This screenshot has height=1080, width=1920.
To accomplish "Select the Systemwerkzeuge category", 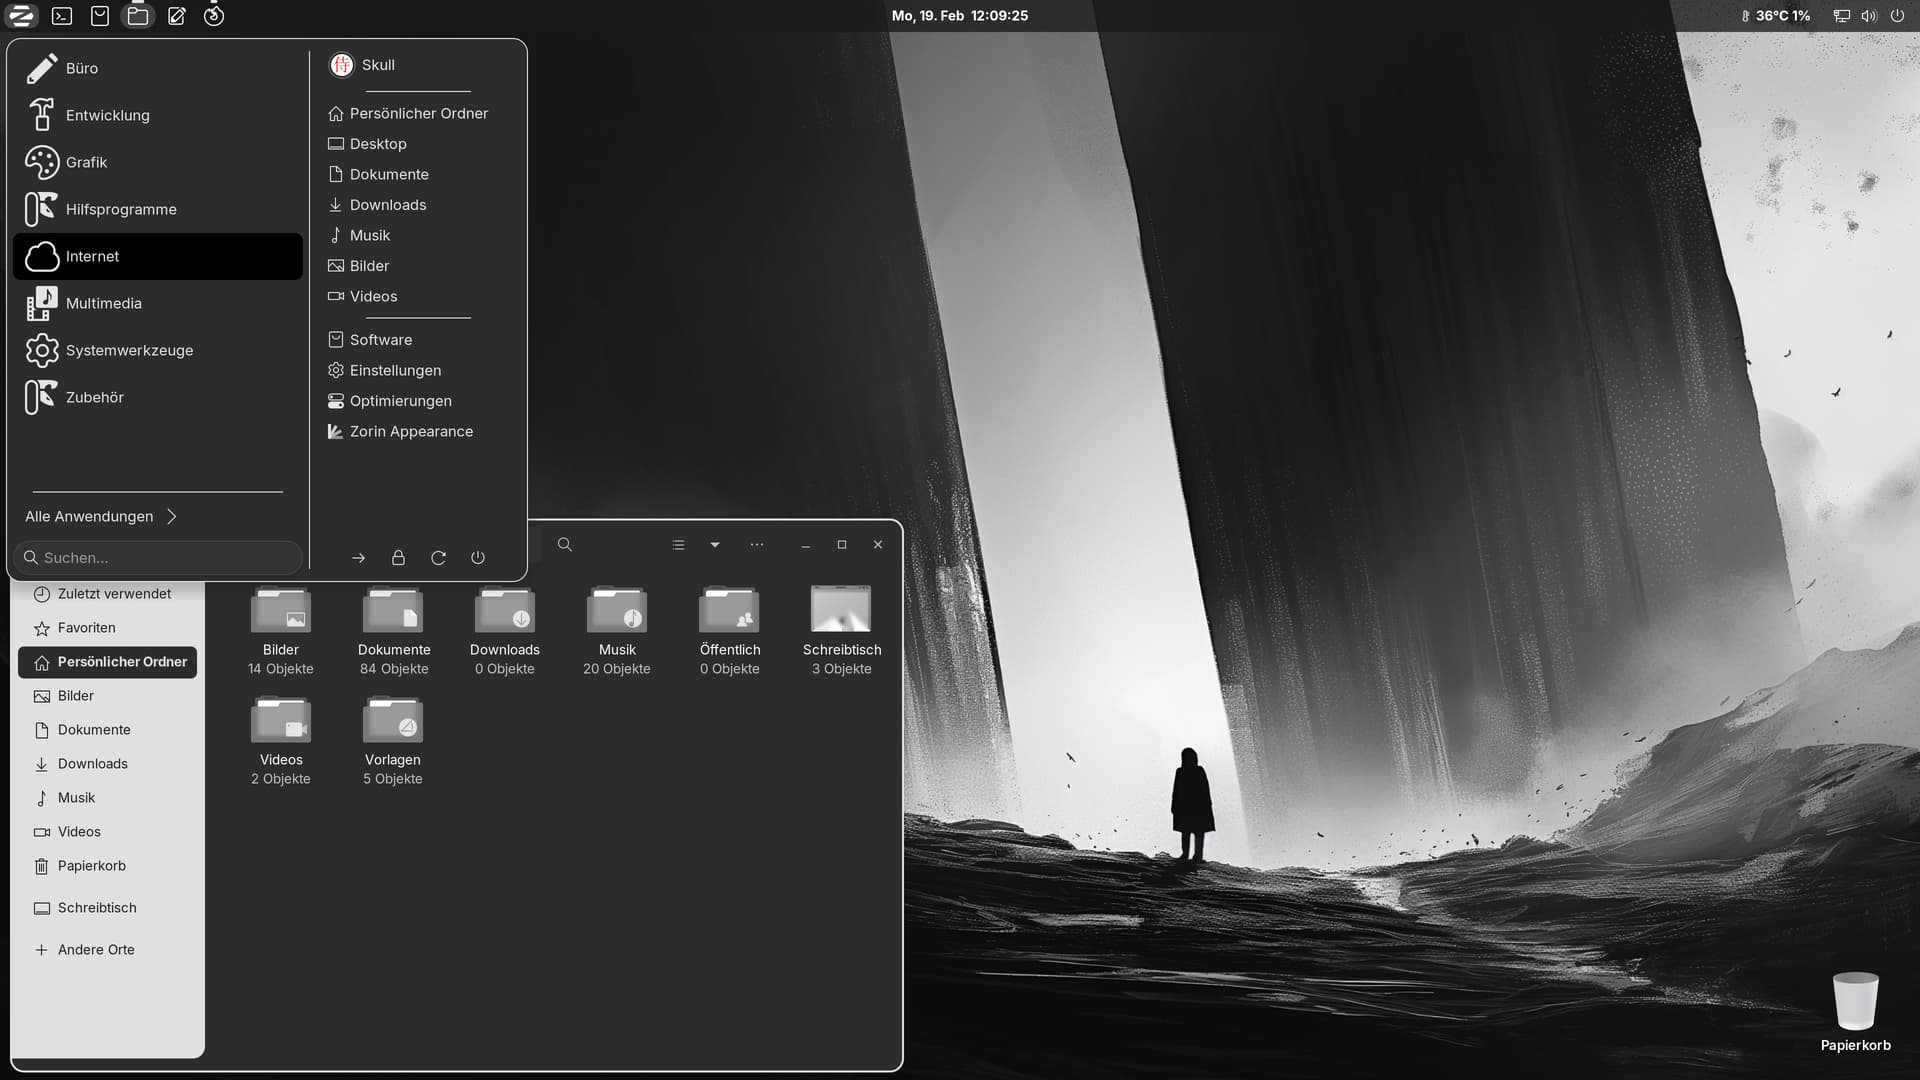I will [129, 350].
